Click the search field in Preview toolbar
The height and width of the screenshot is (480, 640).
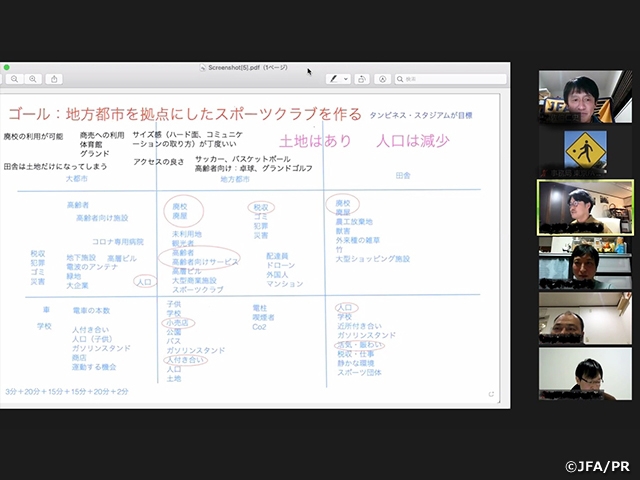click(x=450, y=79)
